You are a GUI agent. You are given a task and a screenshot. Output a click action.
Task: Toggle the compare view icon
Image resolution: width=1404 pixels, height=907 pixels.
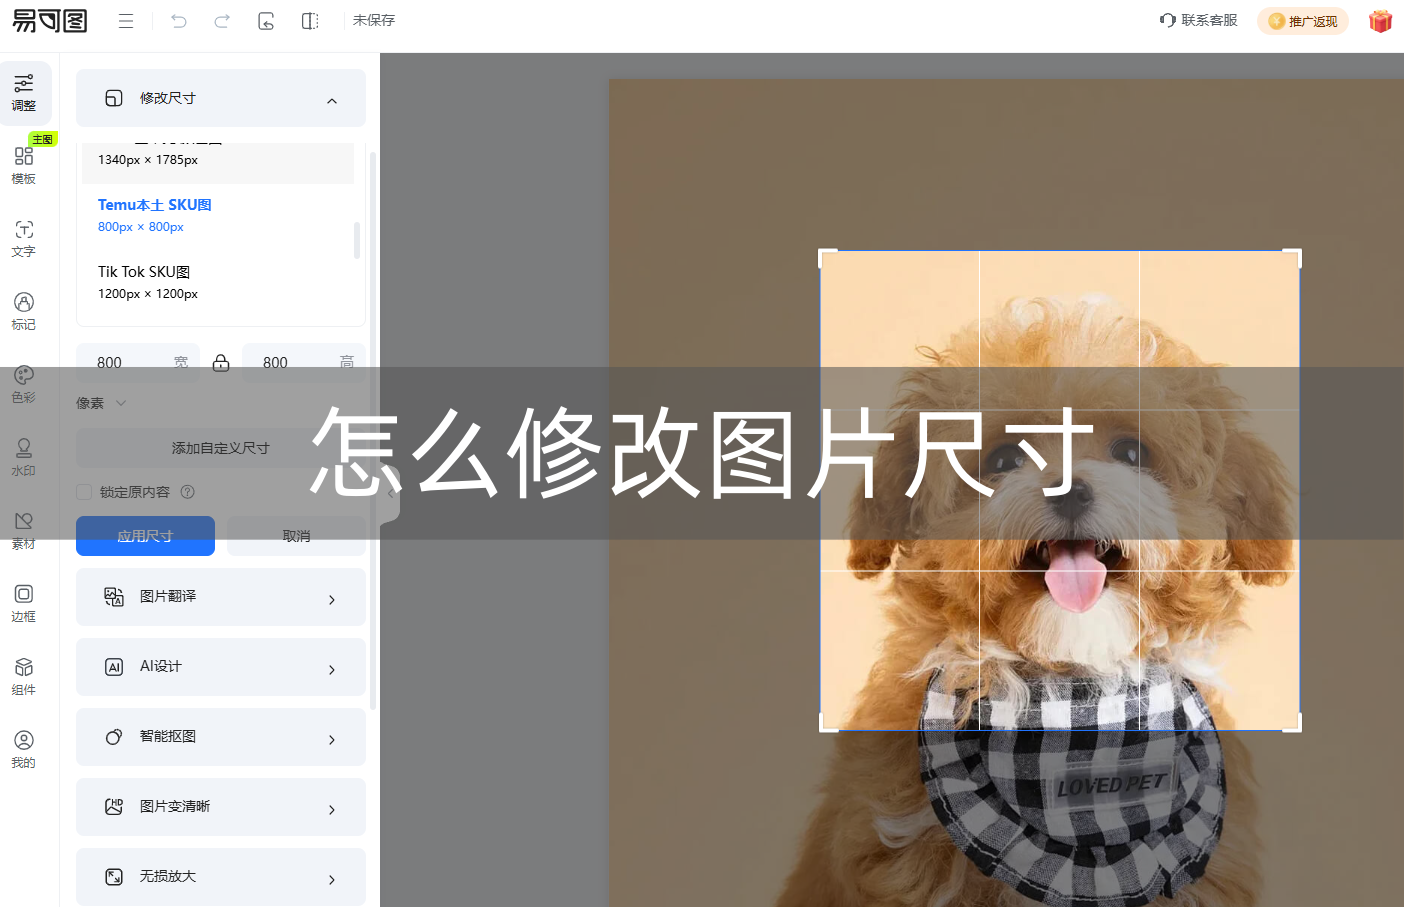point(310,21)
